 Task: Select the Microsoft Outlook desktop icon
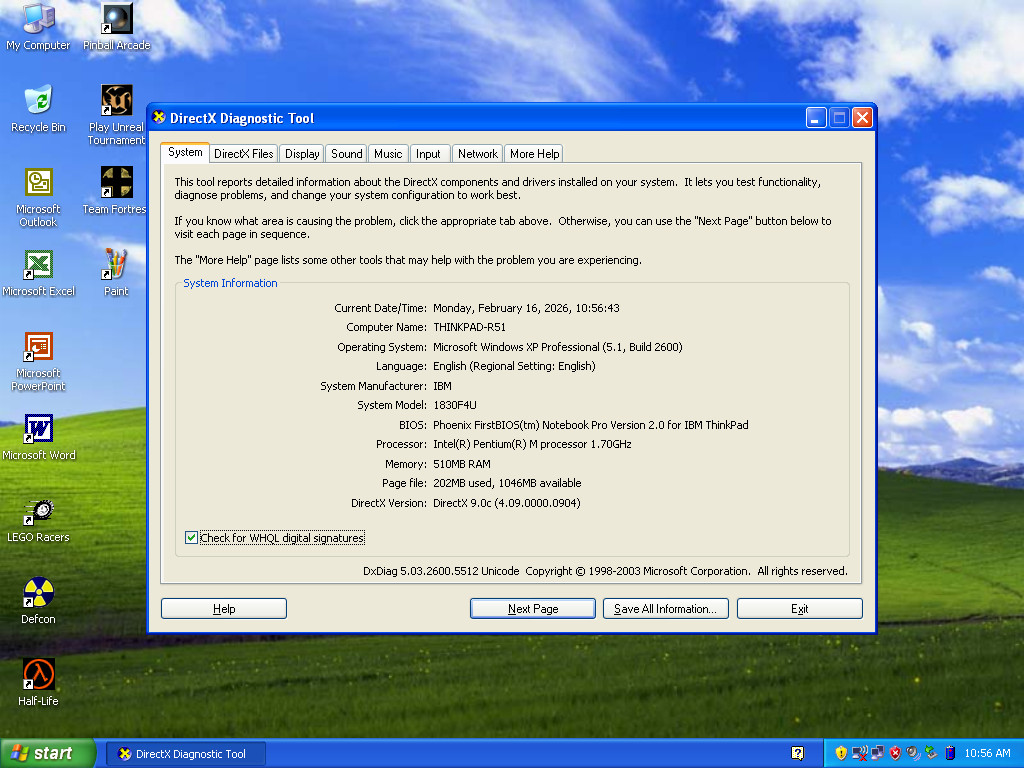click(x=38, y=197)
